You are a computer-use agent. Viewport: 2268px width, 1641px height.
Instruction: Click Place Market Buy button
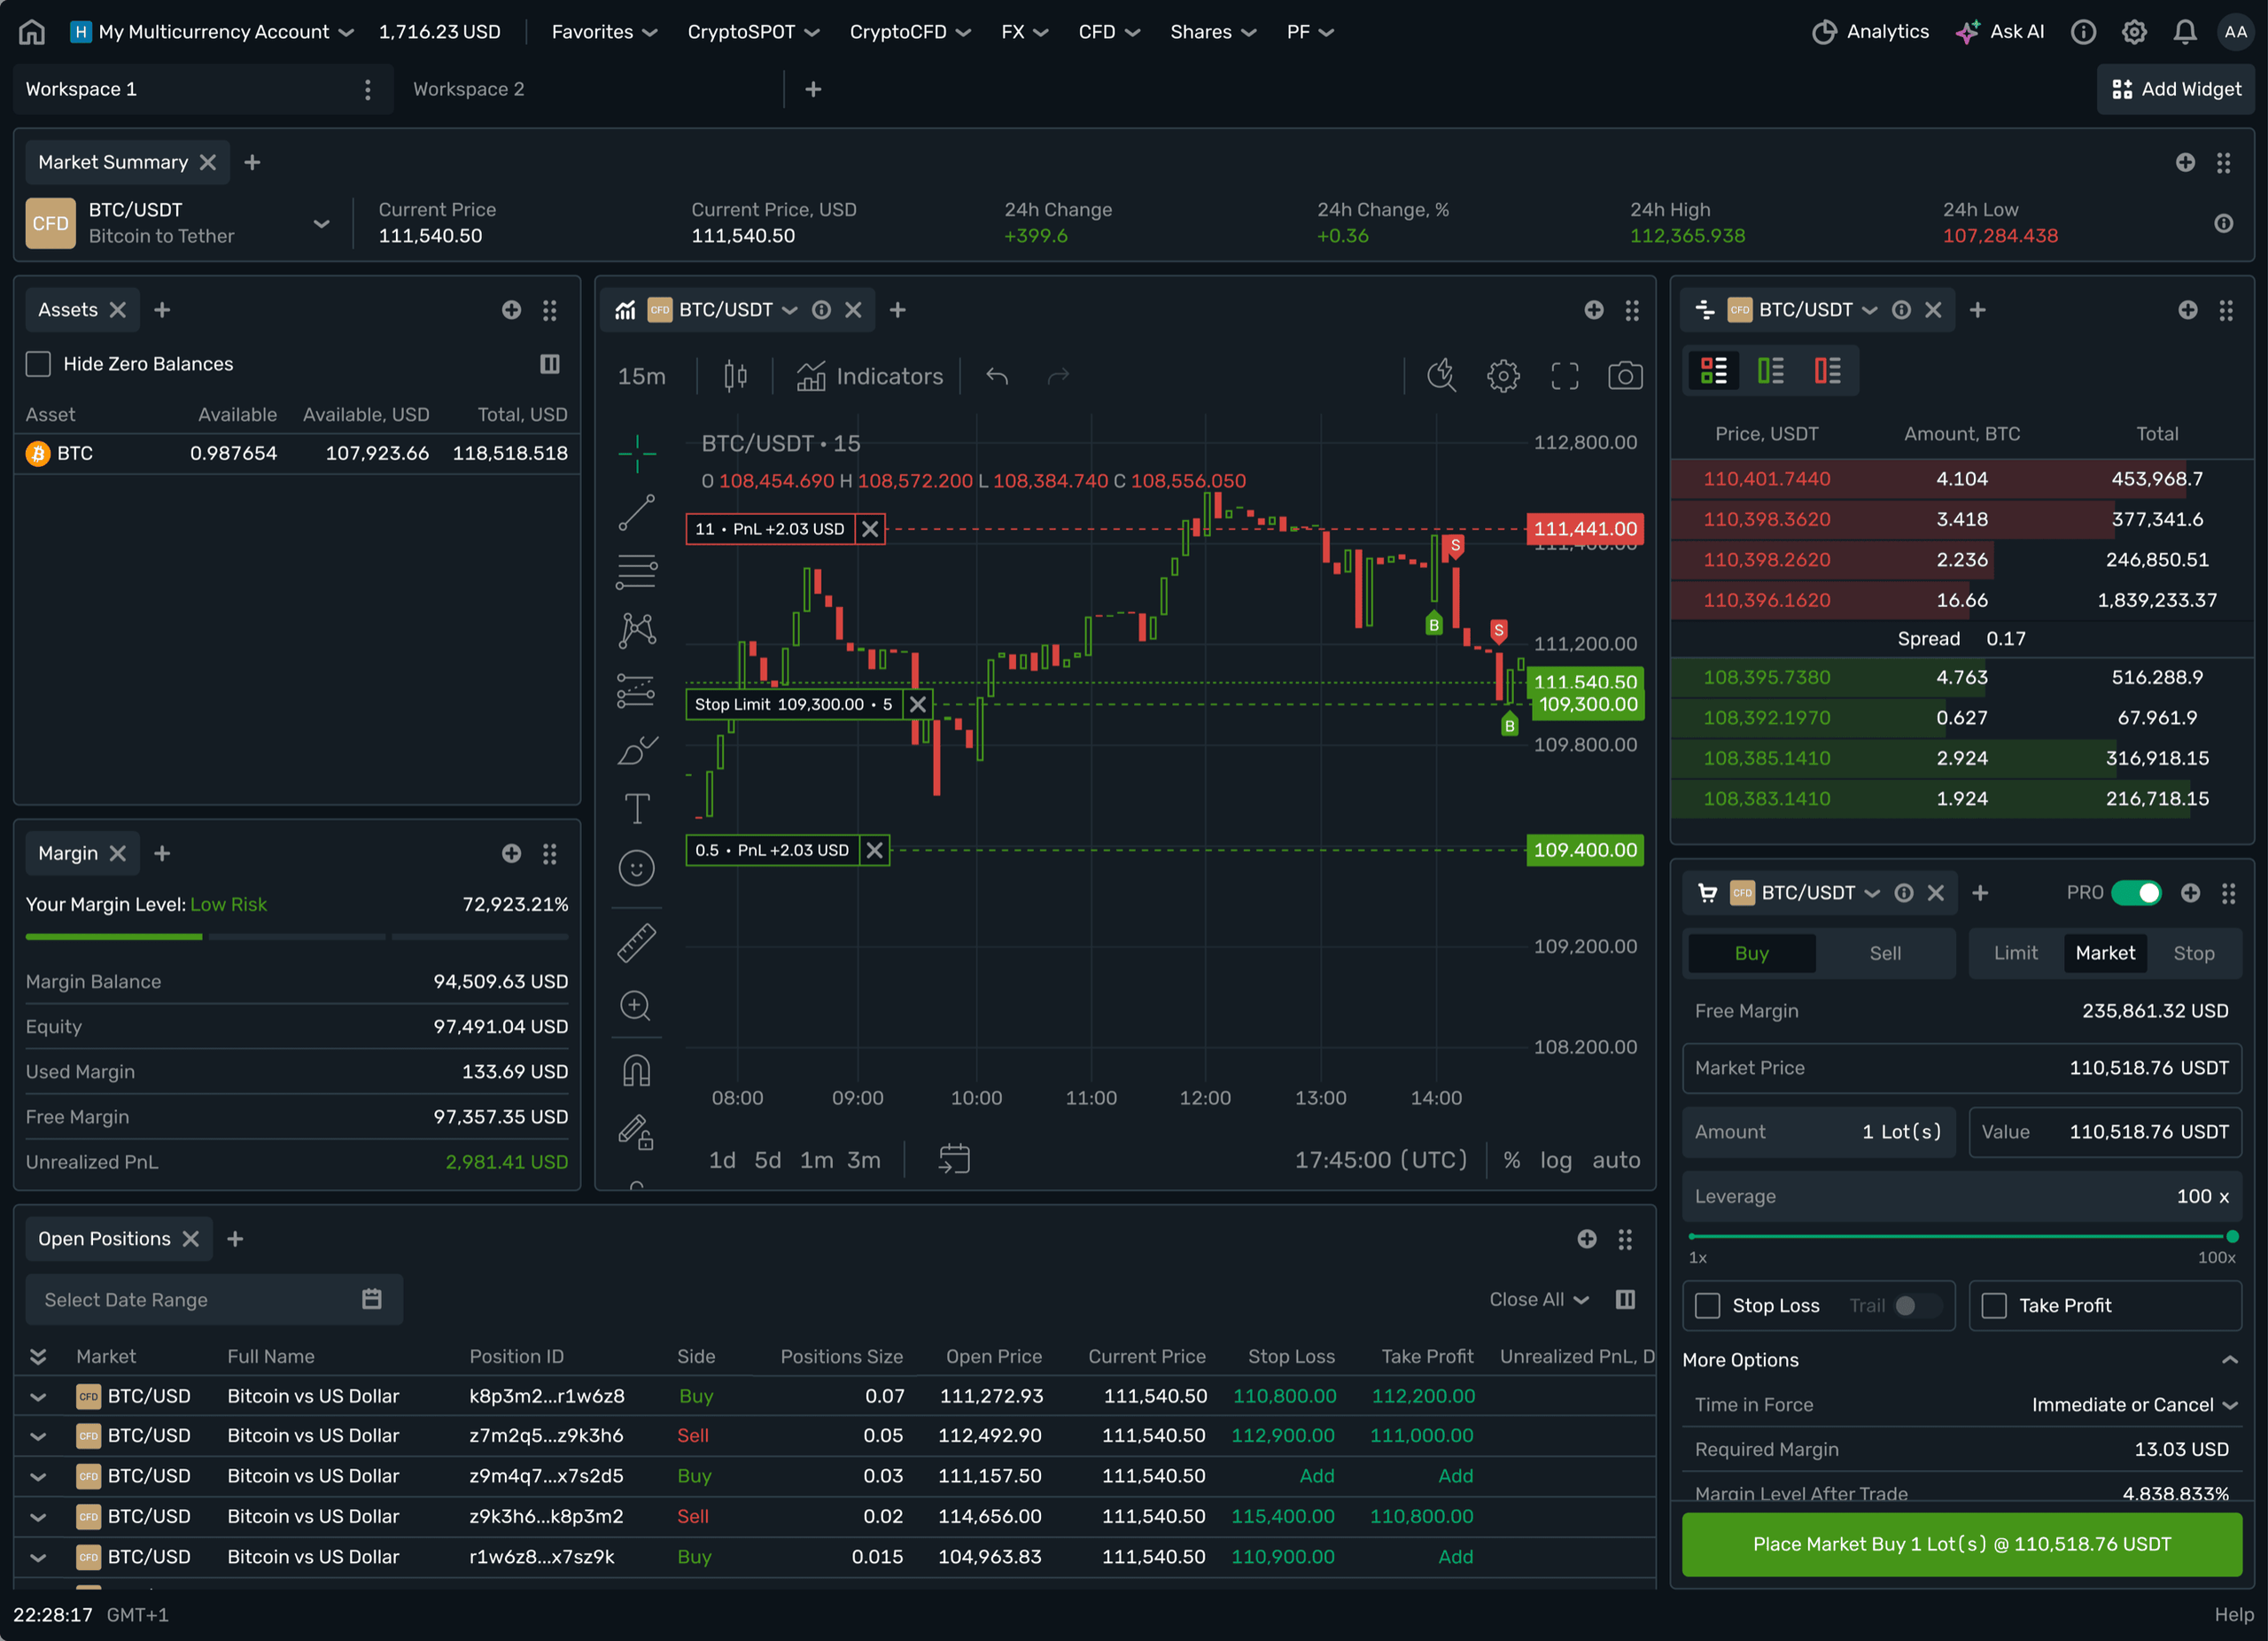(x=1961, y=1544)
